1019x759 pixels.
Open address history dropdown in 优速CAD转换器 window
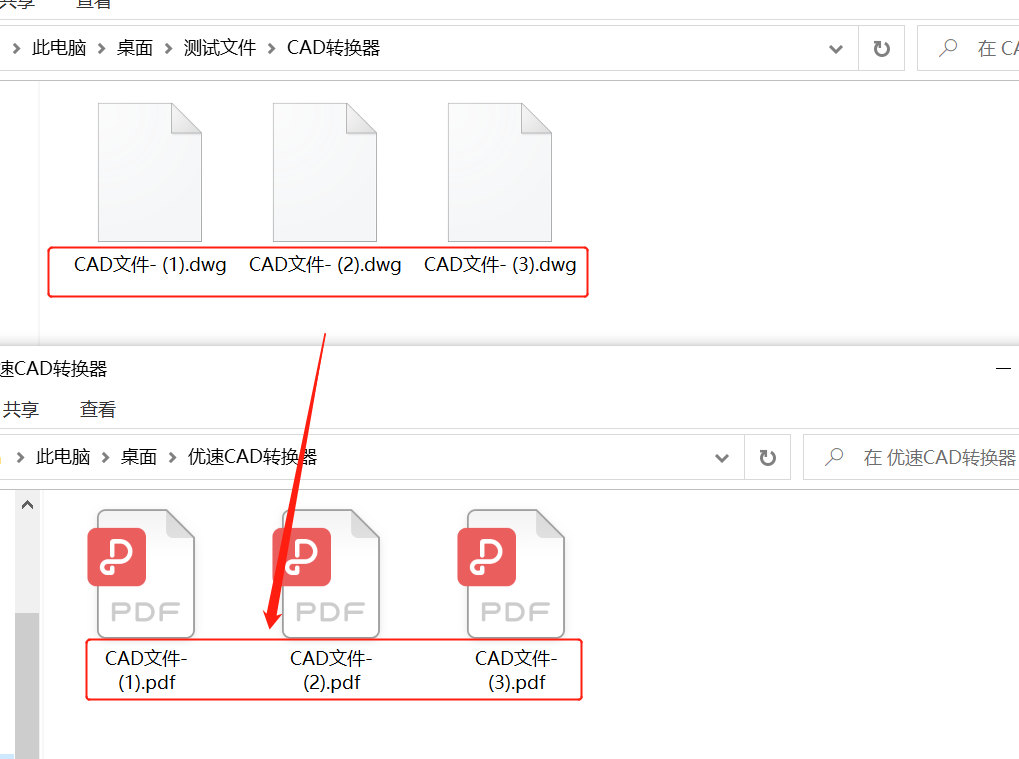(x=721, y=457)
